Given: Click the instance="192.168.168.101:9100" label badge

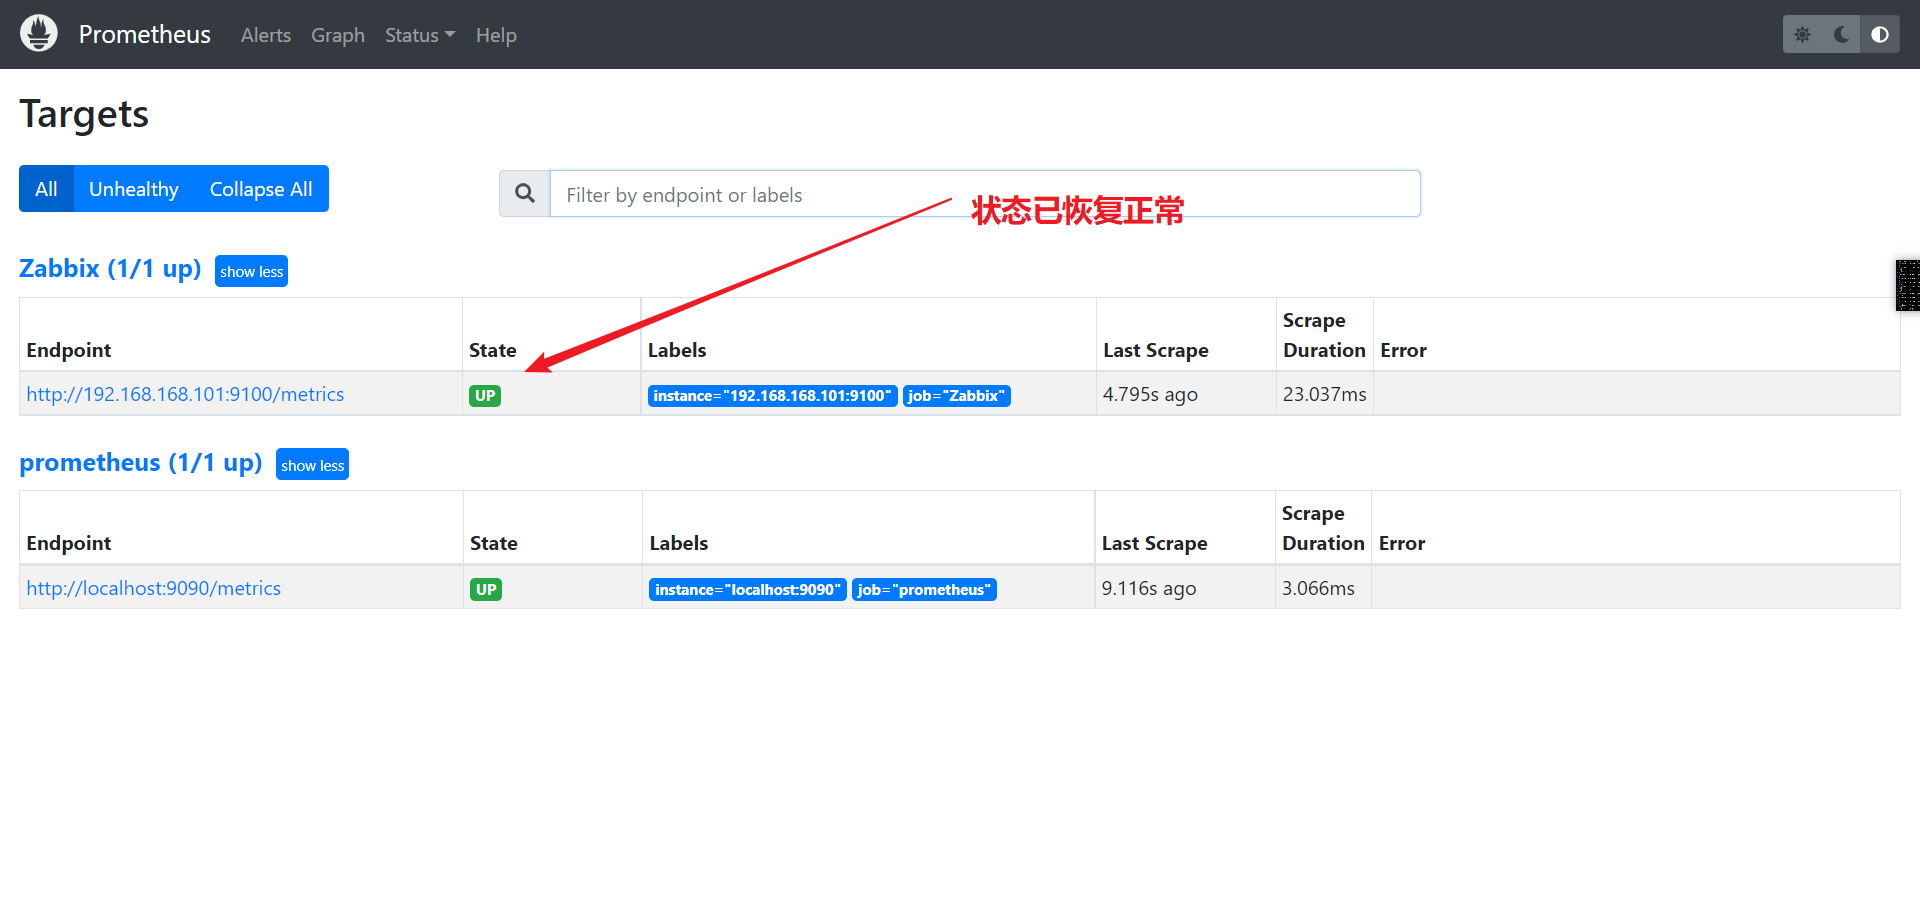Looking at the screenshot, I should (x=772, y=396).
